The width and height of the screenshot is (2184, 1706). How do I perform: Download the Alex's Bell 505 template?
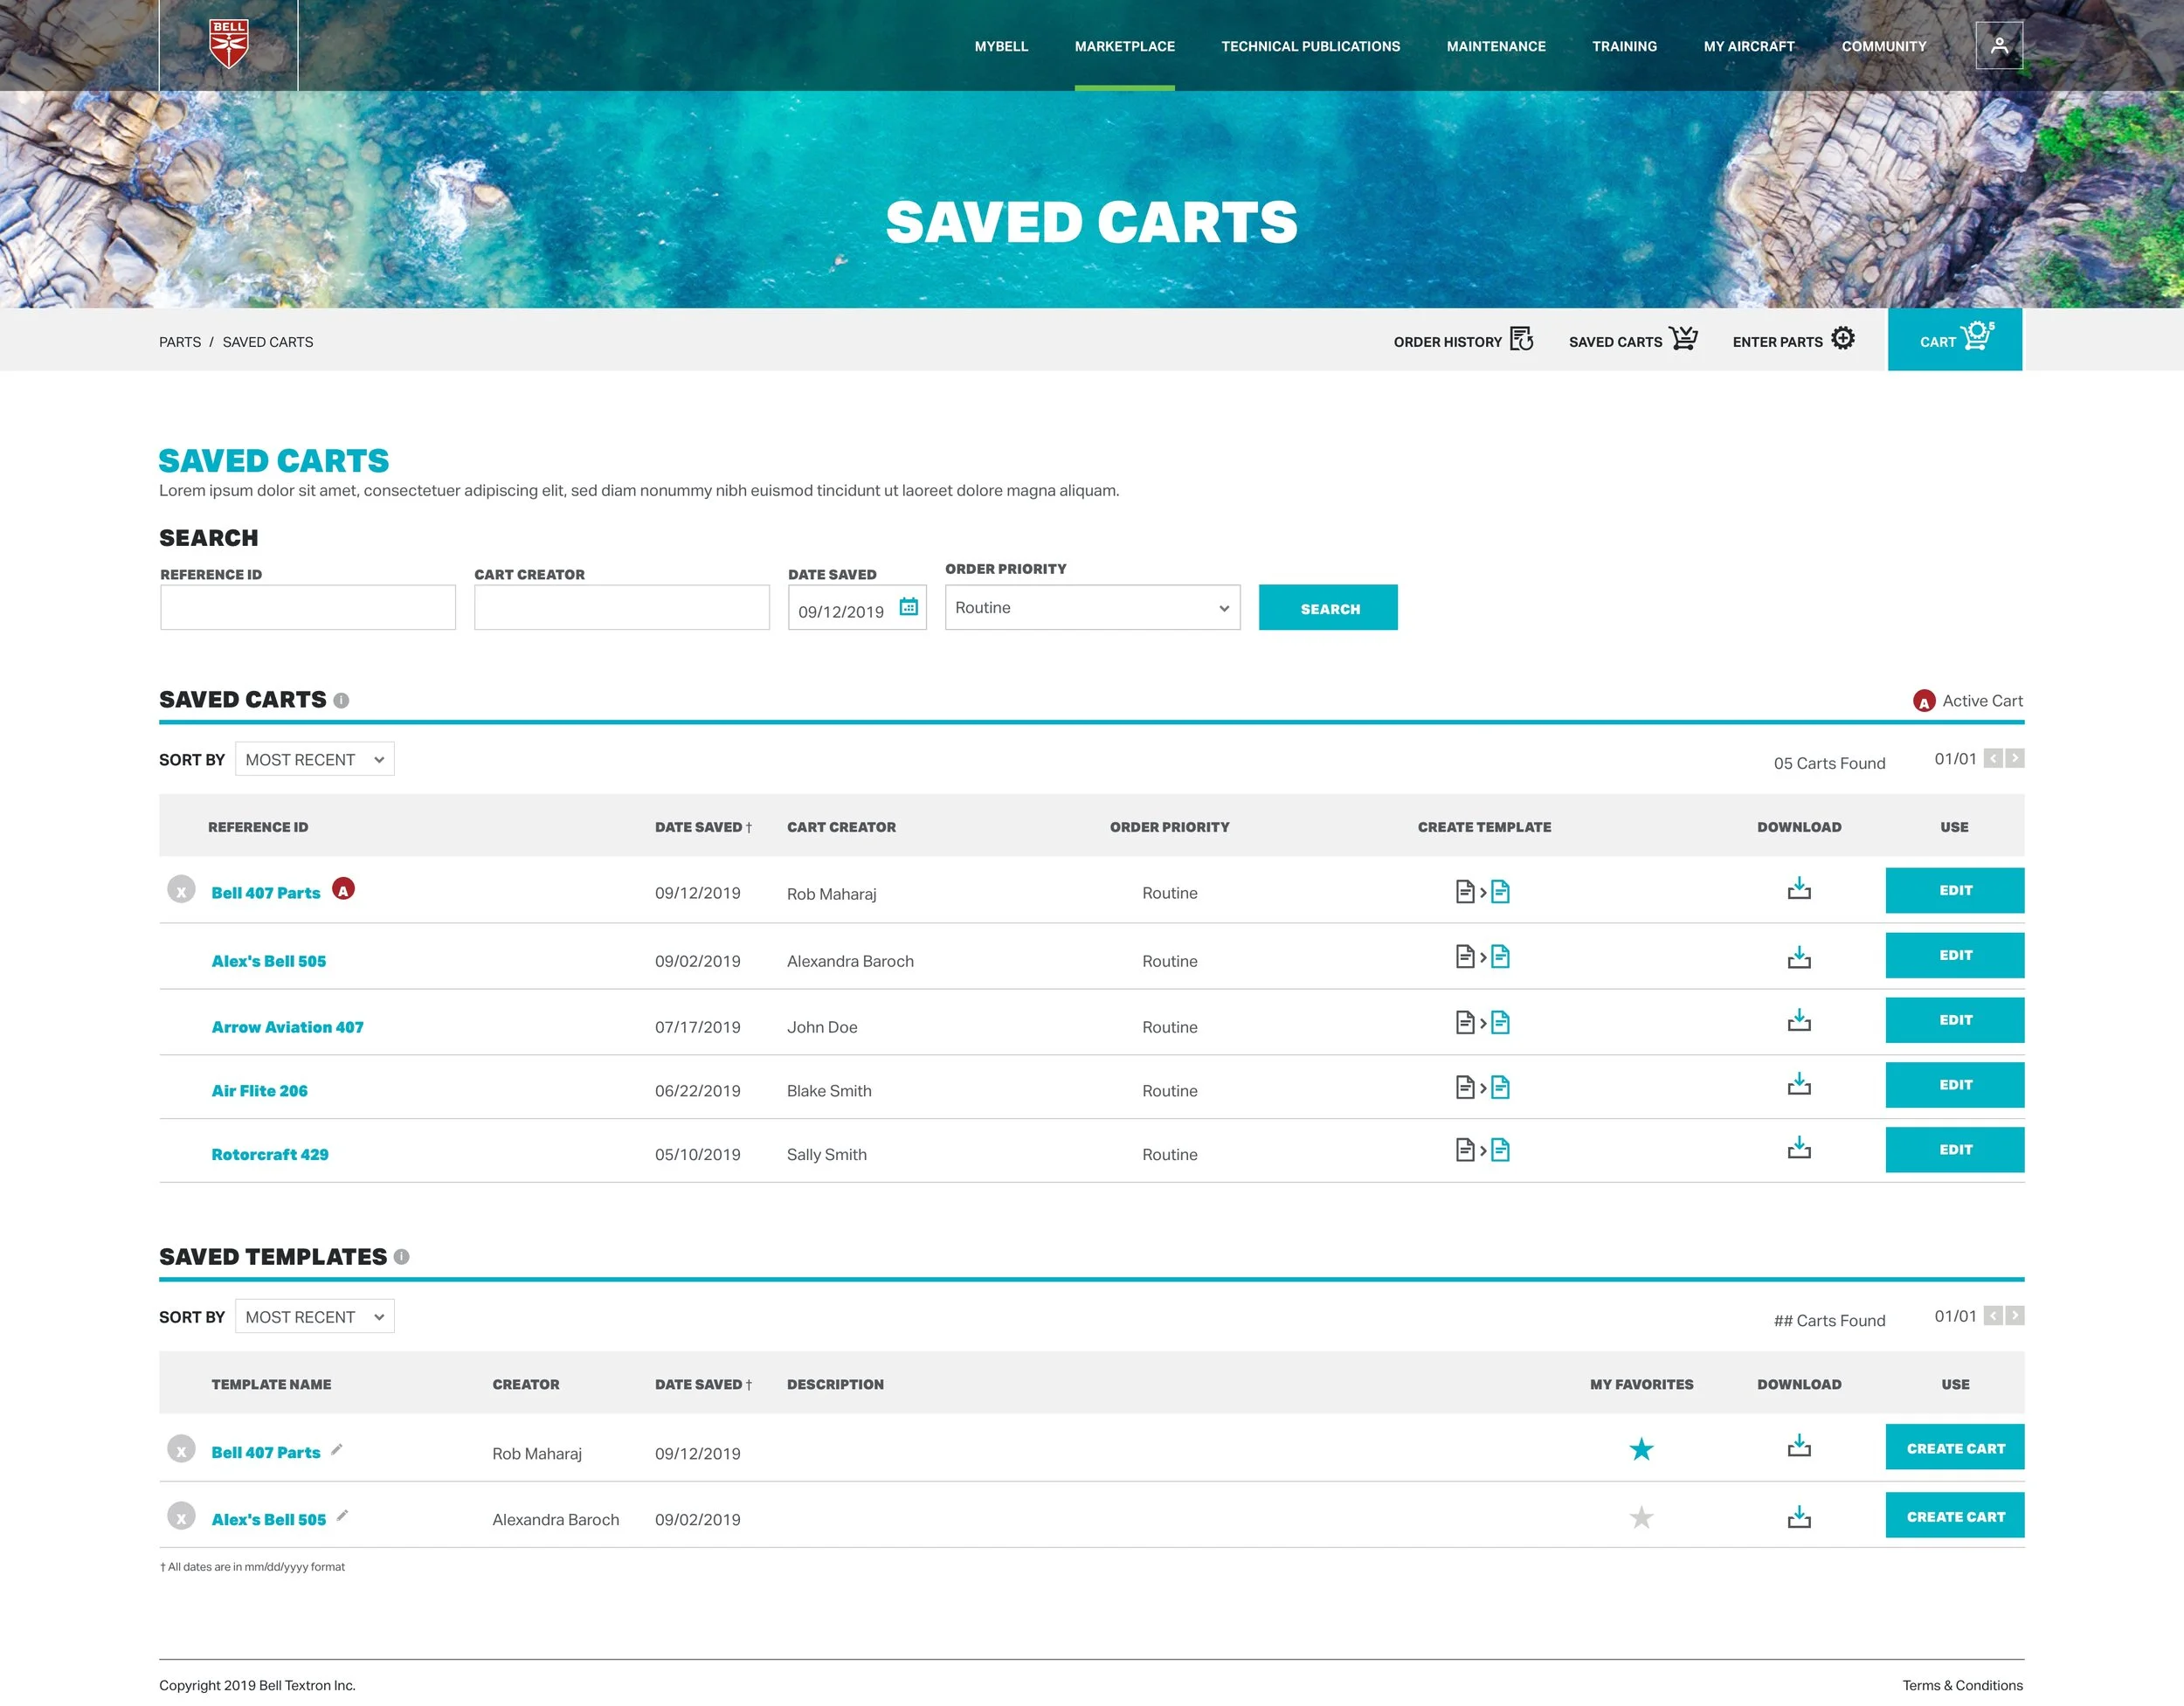pyautogui.click(x=1799, y=1517)
